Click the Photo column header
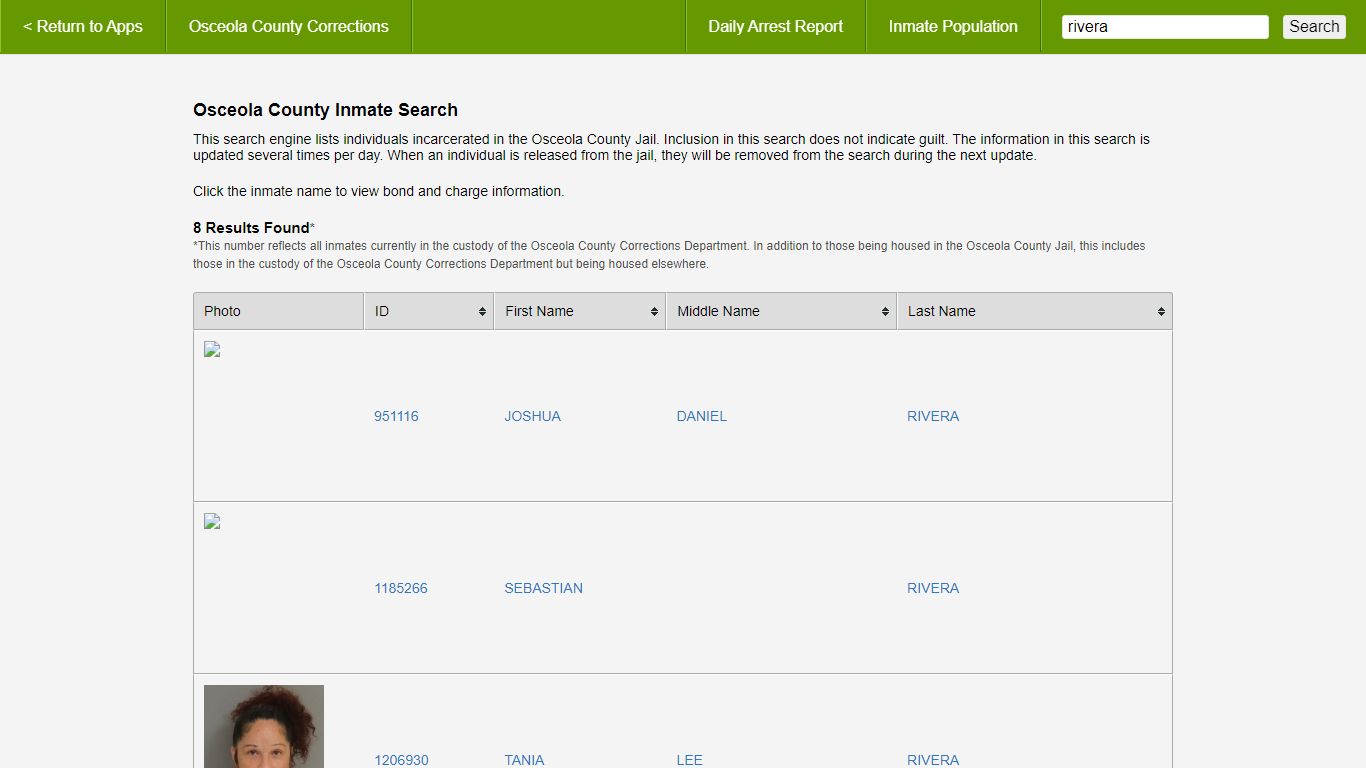This screenshot has height=768, width=1366. pos(279,311)
